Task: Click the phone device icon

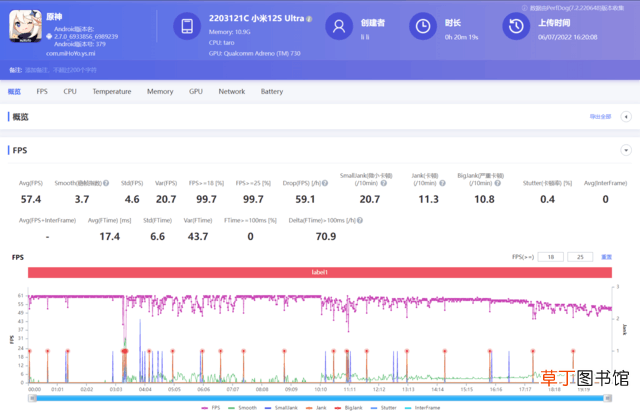Action: coord(187,26)
